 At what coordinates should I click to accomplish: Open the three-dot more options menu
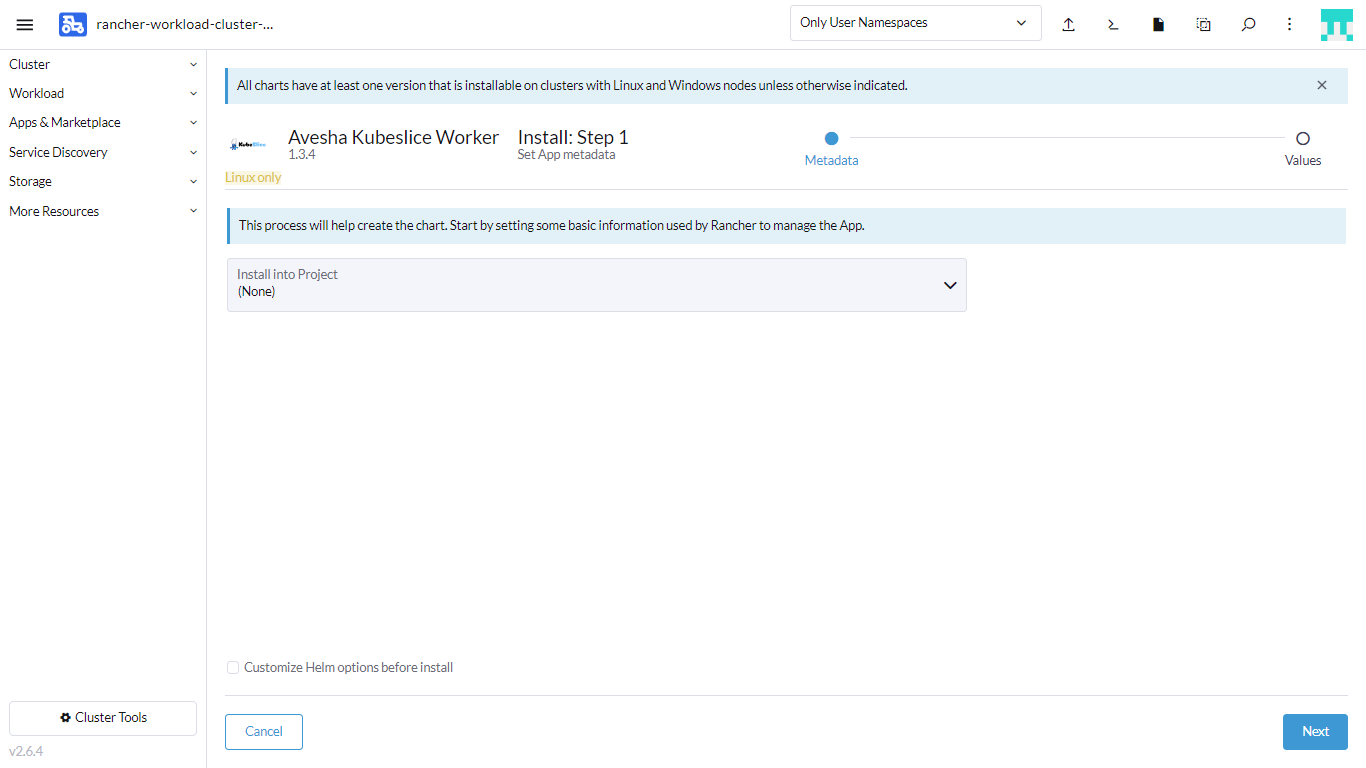1290,25
